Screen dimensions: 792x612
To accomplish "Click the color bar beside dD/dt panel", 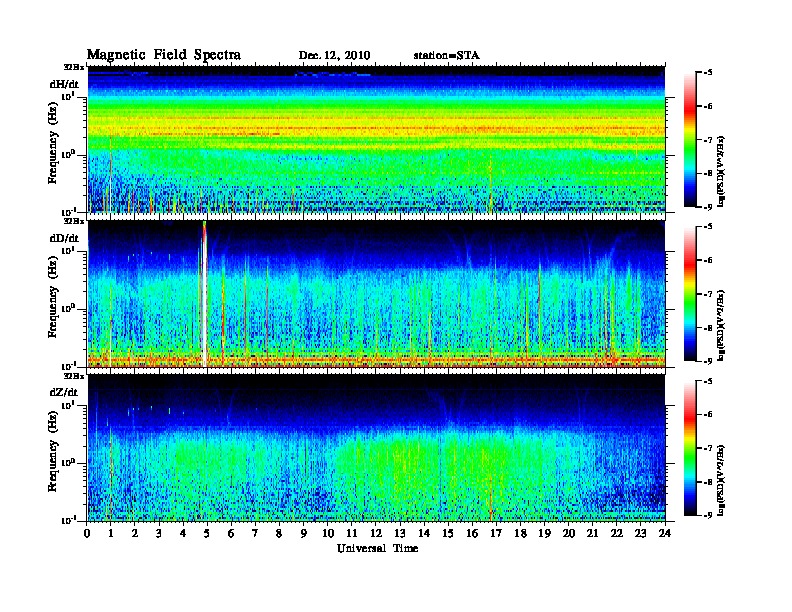I will [x=690, y=294].
